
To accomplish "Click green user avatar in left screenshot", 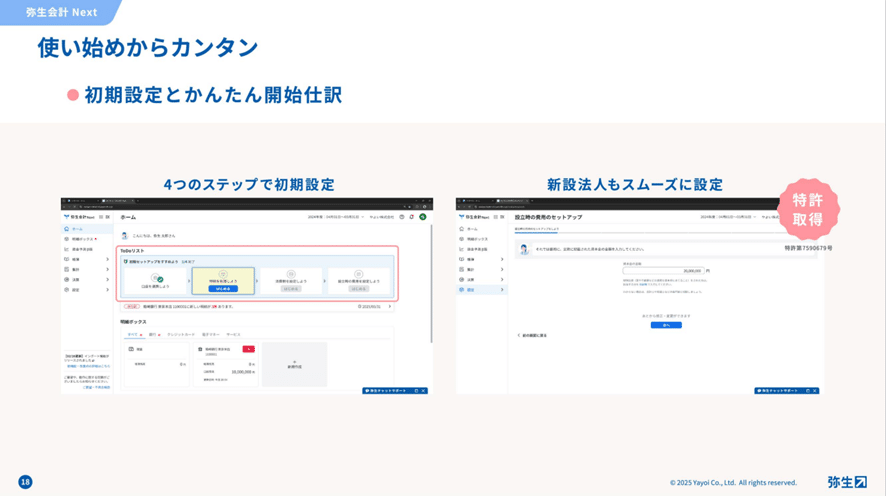I will pyautogui.click(x=423, y=217).
